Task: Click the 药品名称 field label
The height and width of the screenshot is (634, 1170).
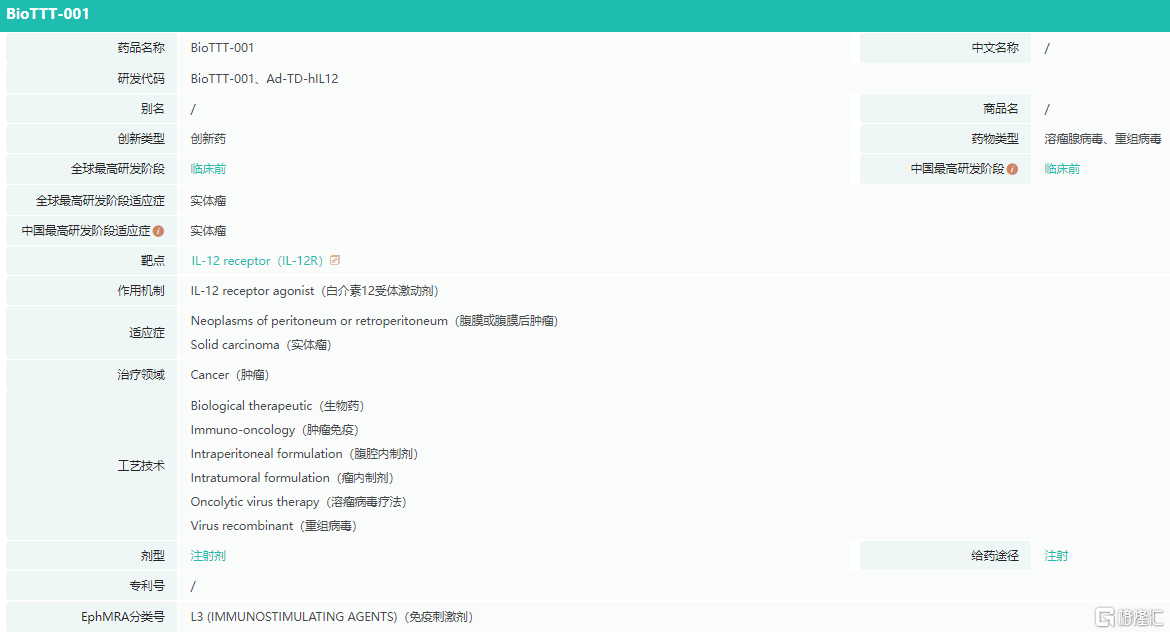Action: click(141, 48)
